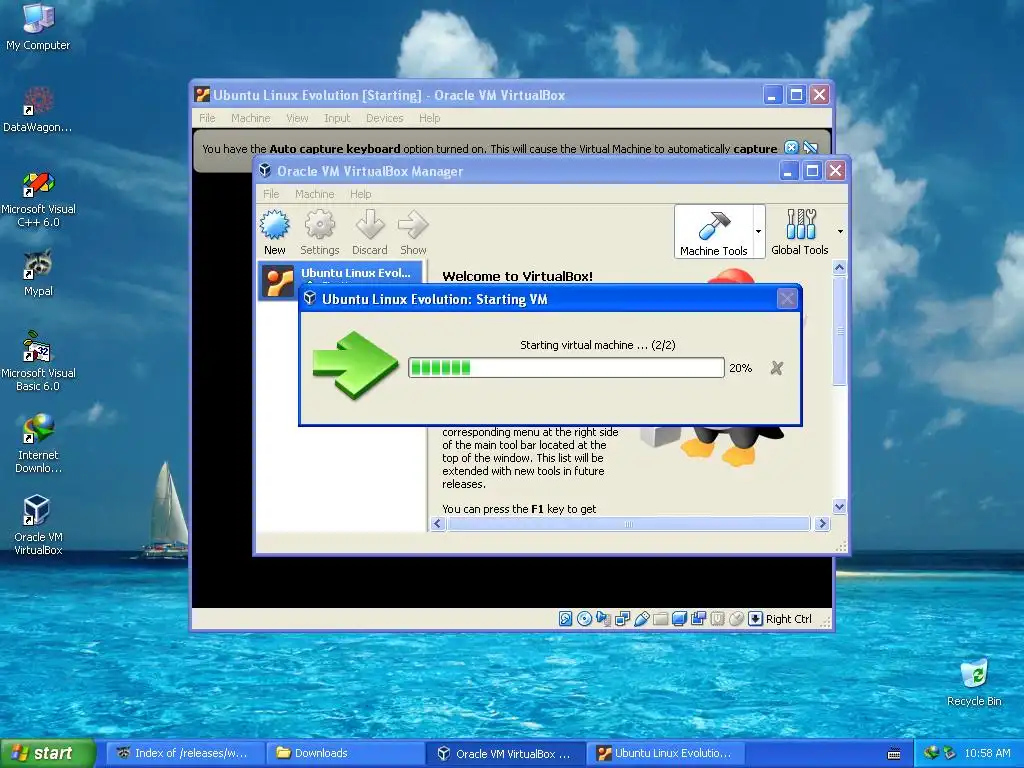Select the DataWagon desktop shortcut
1024x768 pixels.
click(38, 110)
